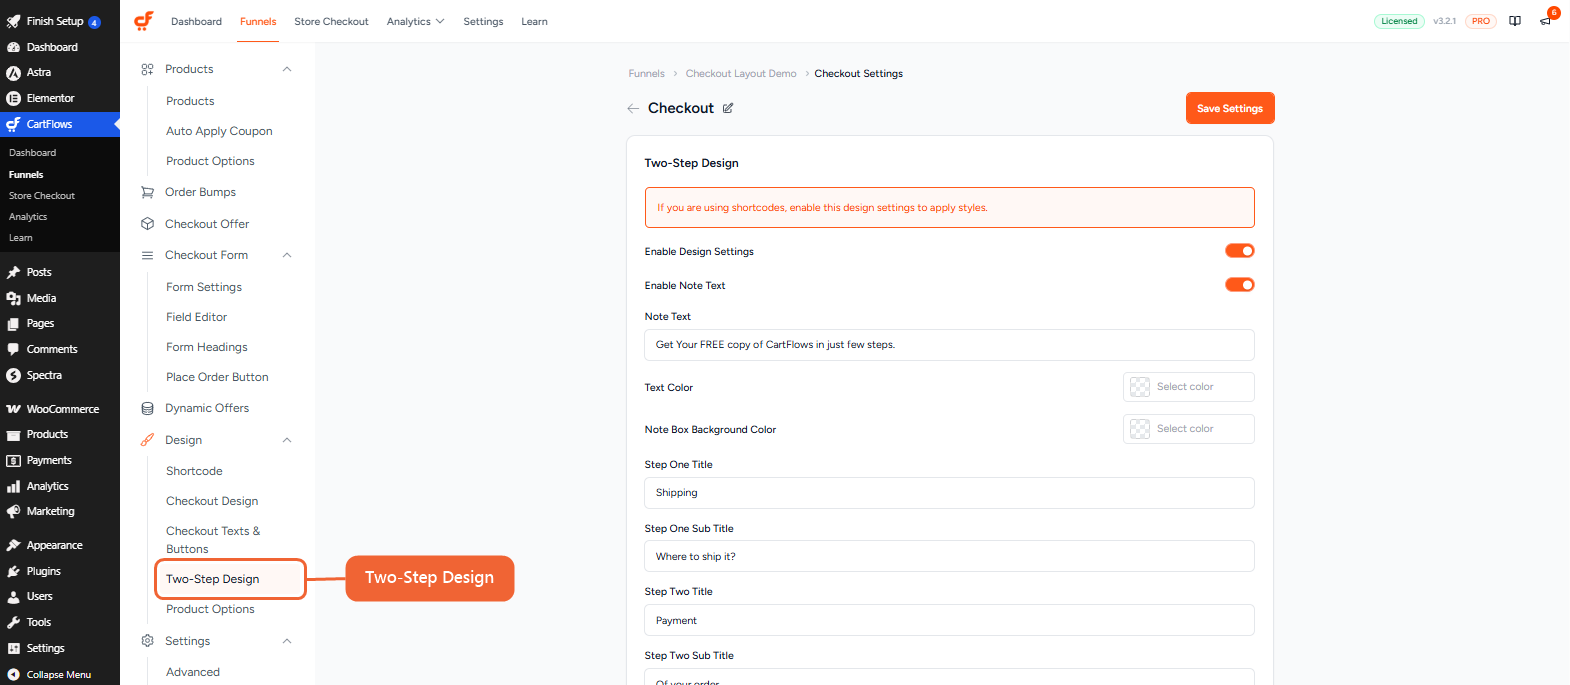This screenshot has height=685, width=1570.
Task: Select Auto Apply Coupon menu item
Action: coord(219,131)
